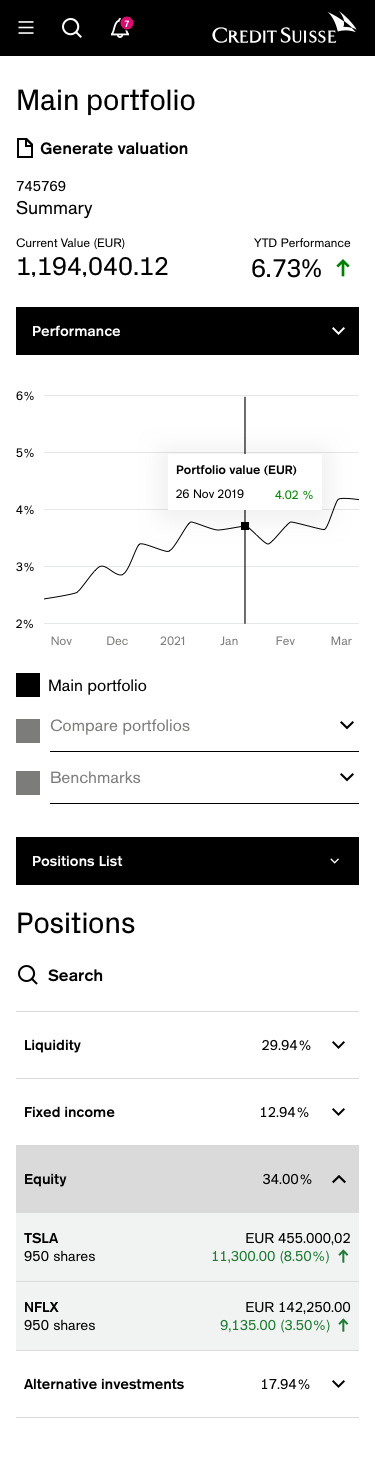The image size is (375, 1461).
Task: Click the TSLA green up arrow
Action: pyautogui.click(x=344, y=1256)
